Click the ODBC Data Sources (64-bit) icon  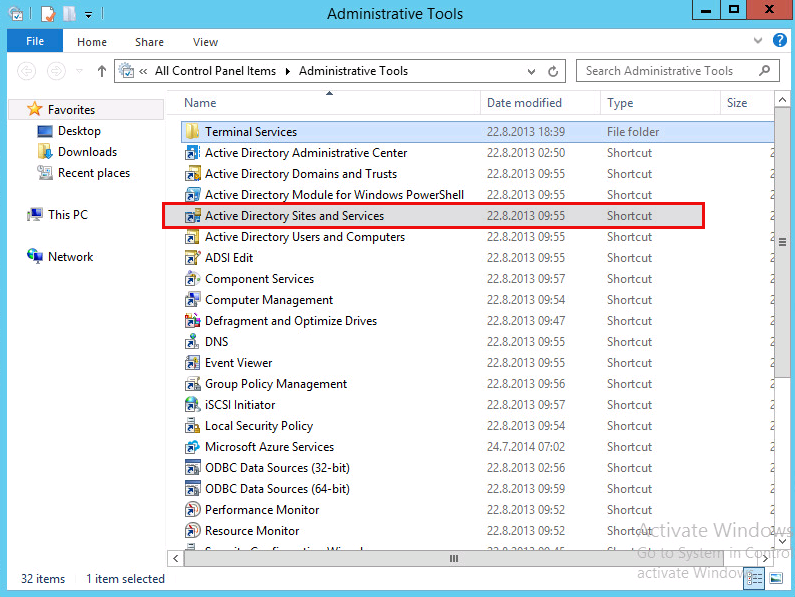point(192,489)
